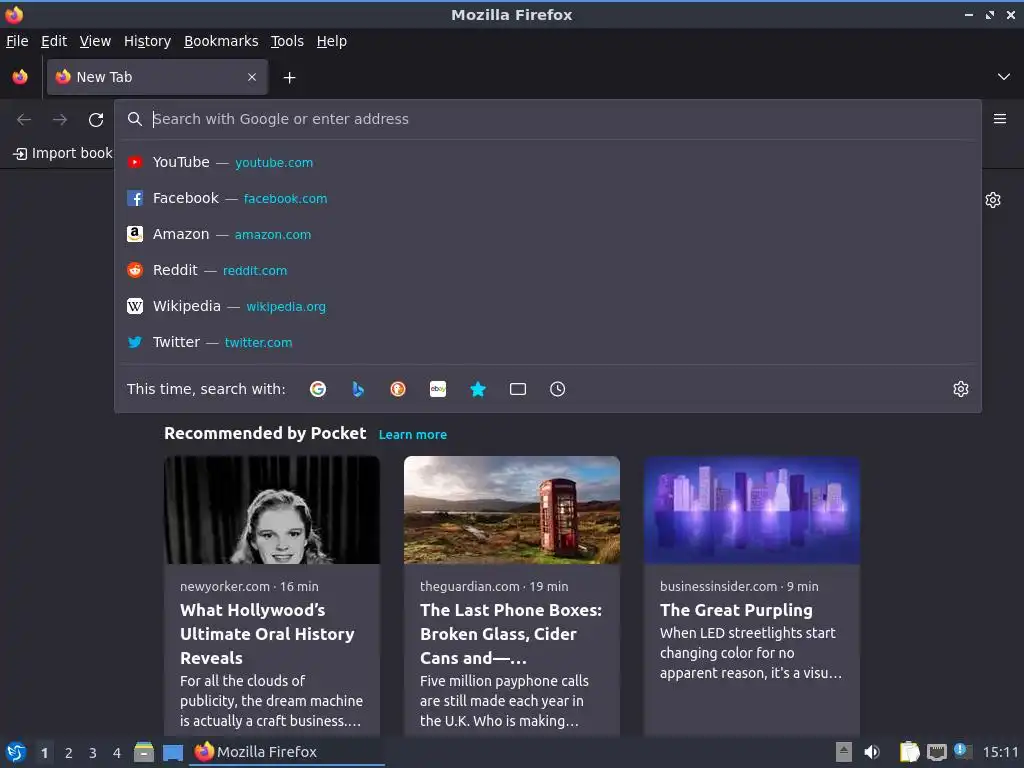The image size is (1024, 768).
Task: Open the file manager taskbar icon
Action: point(144,752)
